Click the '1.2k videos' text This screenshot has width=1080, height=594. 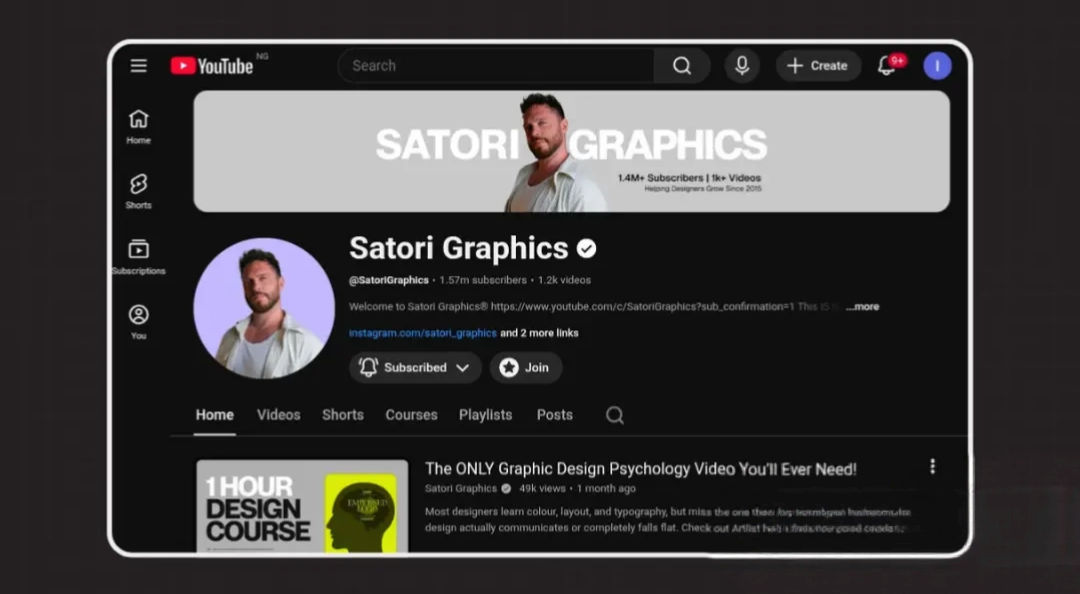coord(564,280)
